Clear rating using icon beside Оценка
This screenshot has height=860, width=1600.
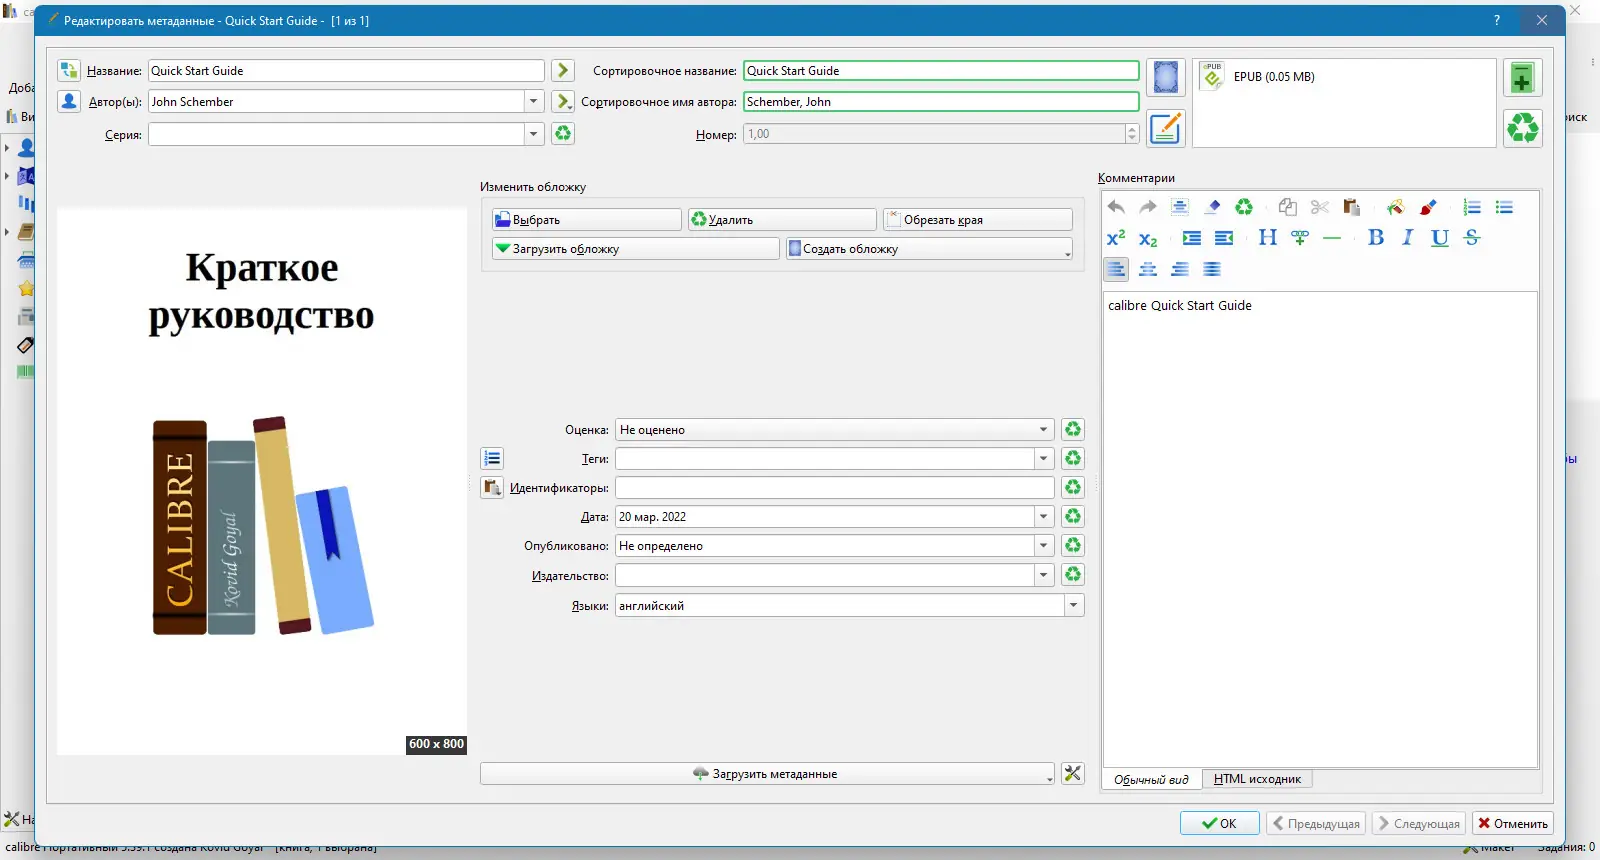[1073, 429]
